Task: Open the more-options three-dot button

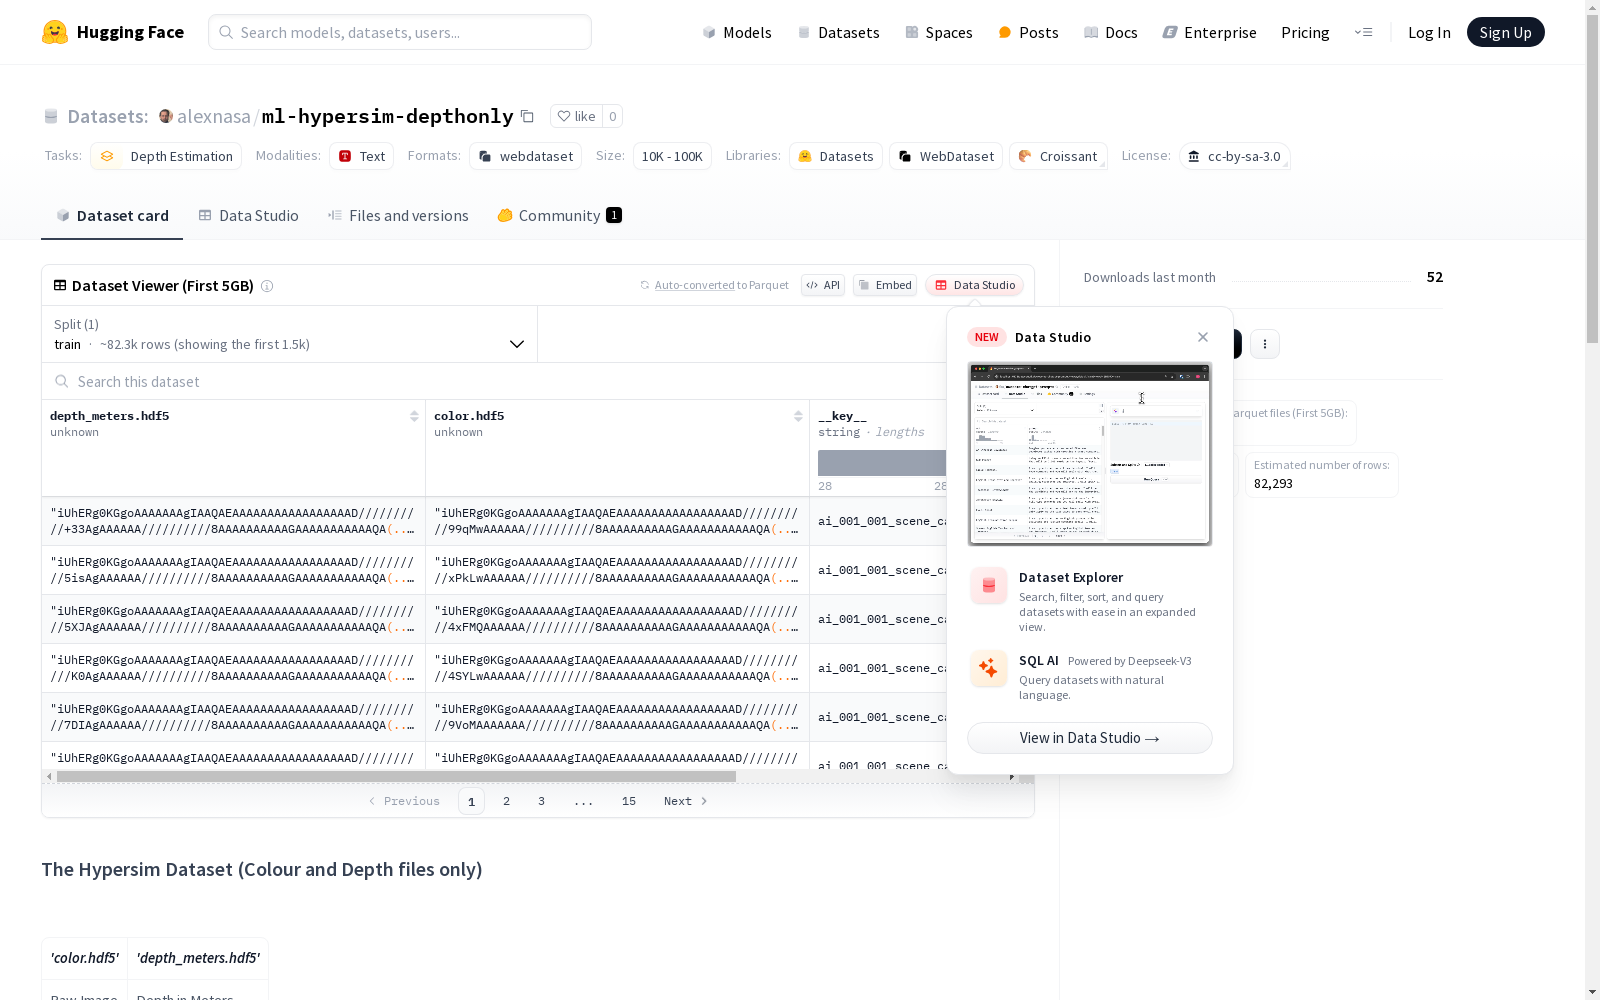Action: pos(1265,344)
